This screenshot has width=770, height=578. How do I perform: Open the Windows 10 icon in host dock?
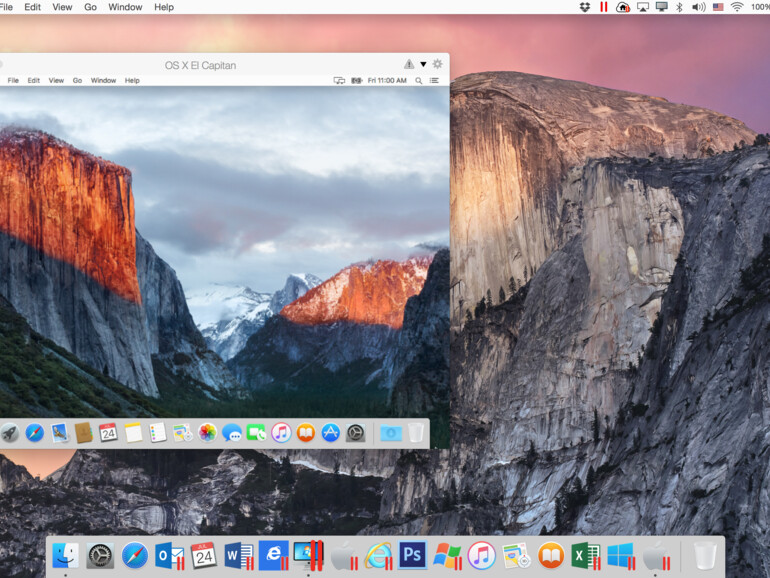[621, 555]
